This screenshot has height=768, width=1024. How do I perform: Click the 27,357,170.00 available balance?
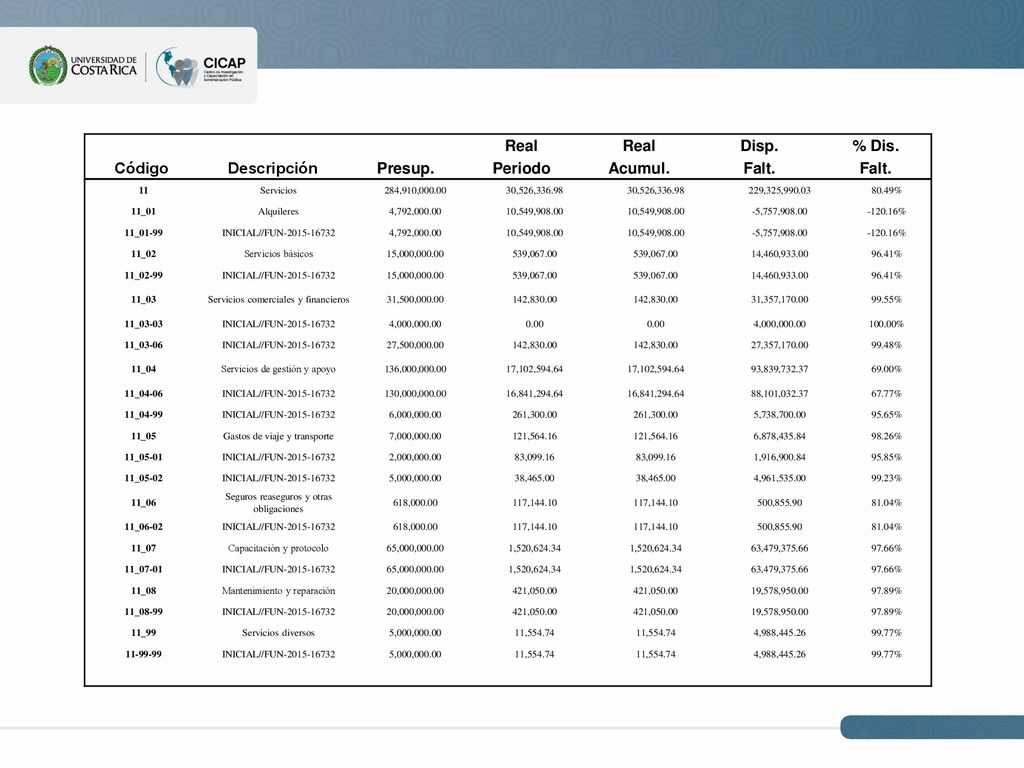pyautogui.click(x=780, y=345)
